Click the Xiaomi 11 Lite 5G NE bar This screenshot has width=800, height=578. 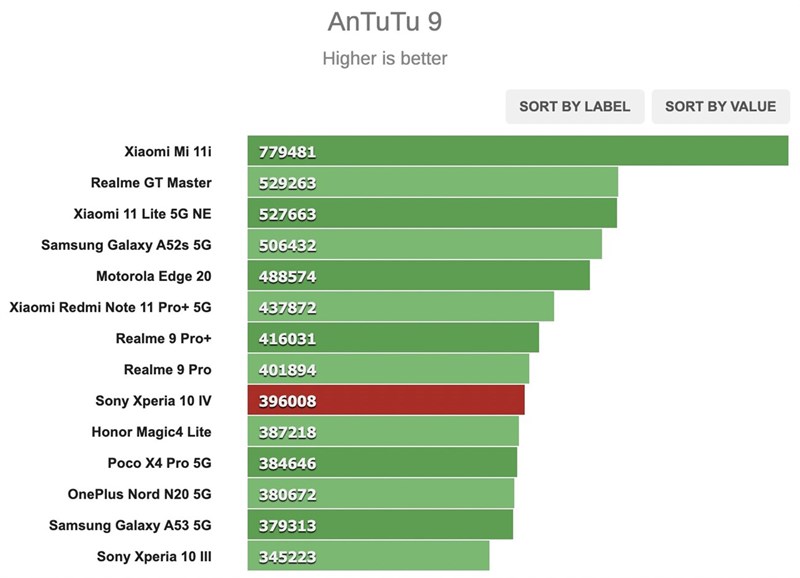pos(432,213)
